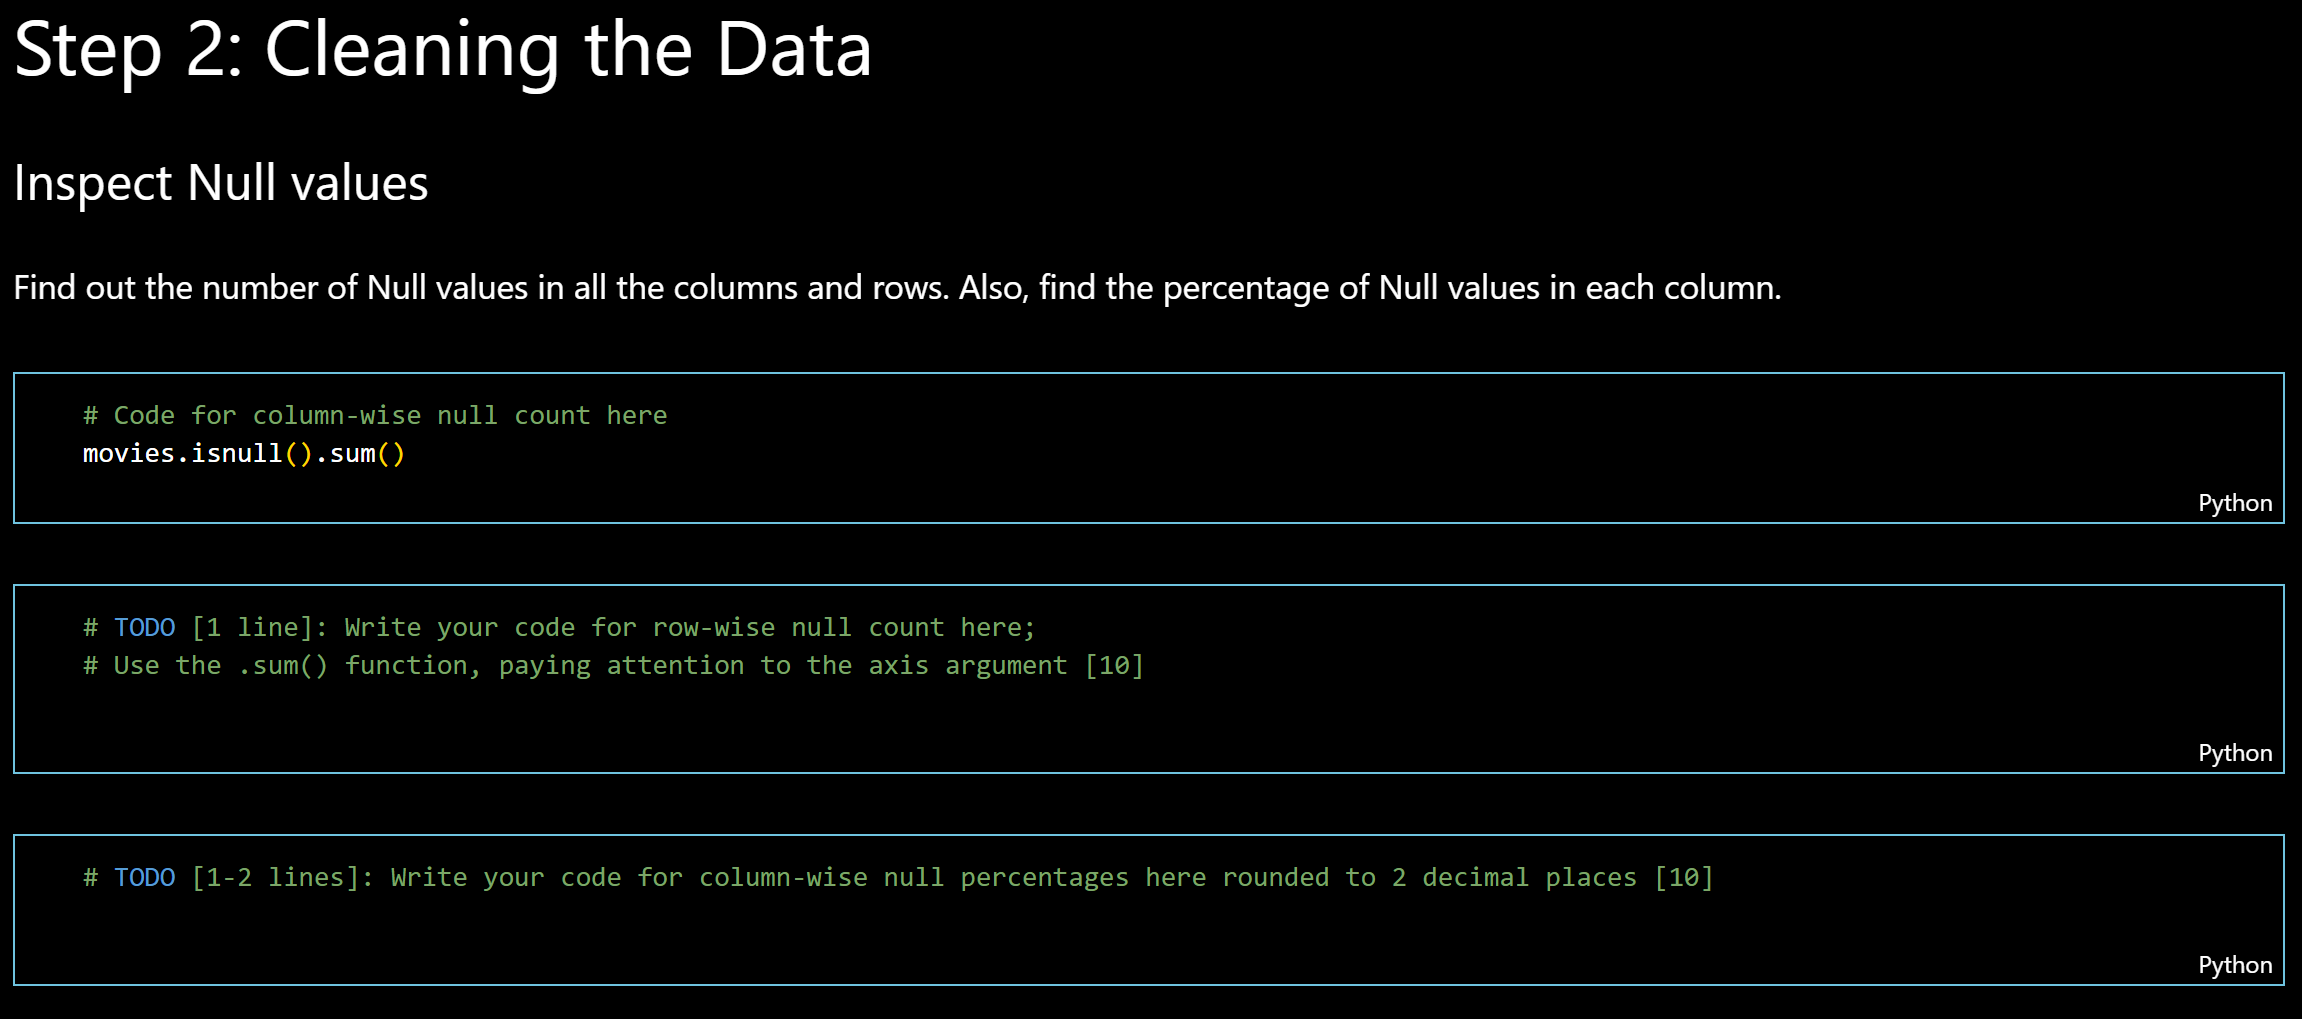Image resolution: width=2302 pixels, height=1019 pixels.
Task: Click the row-wise null count TODO comment
Action: (559, 628)
